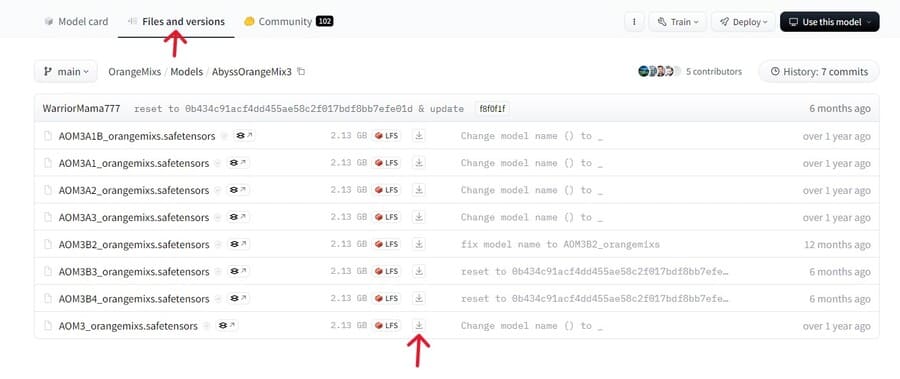
Task: Open the AOM3B3_orangemixs.safetensors file link
Action: tap(134, 271)
